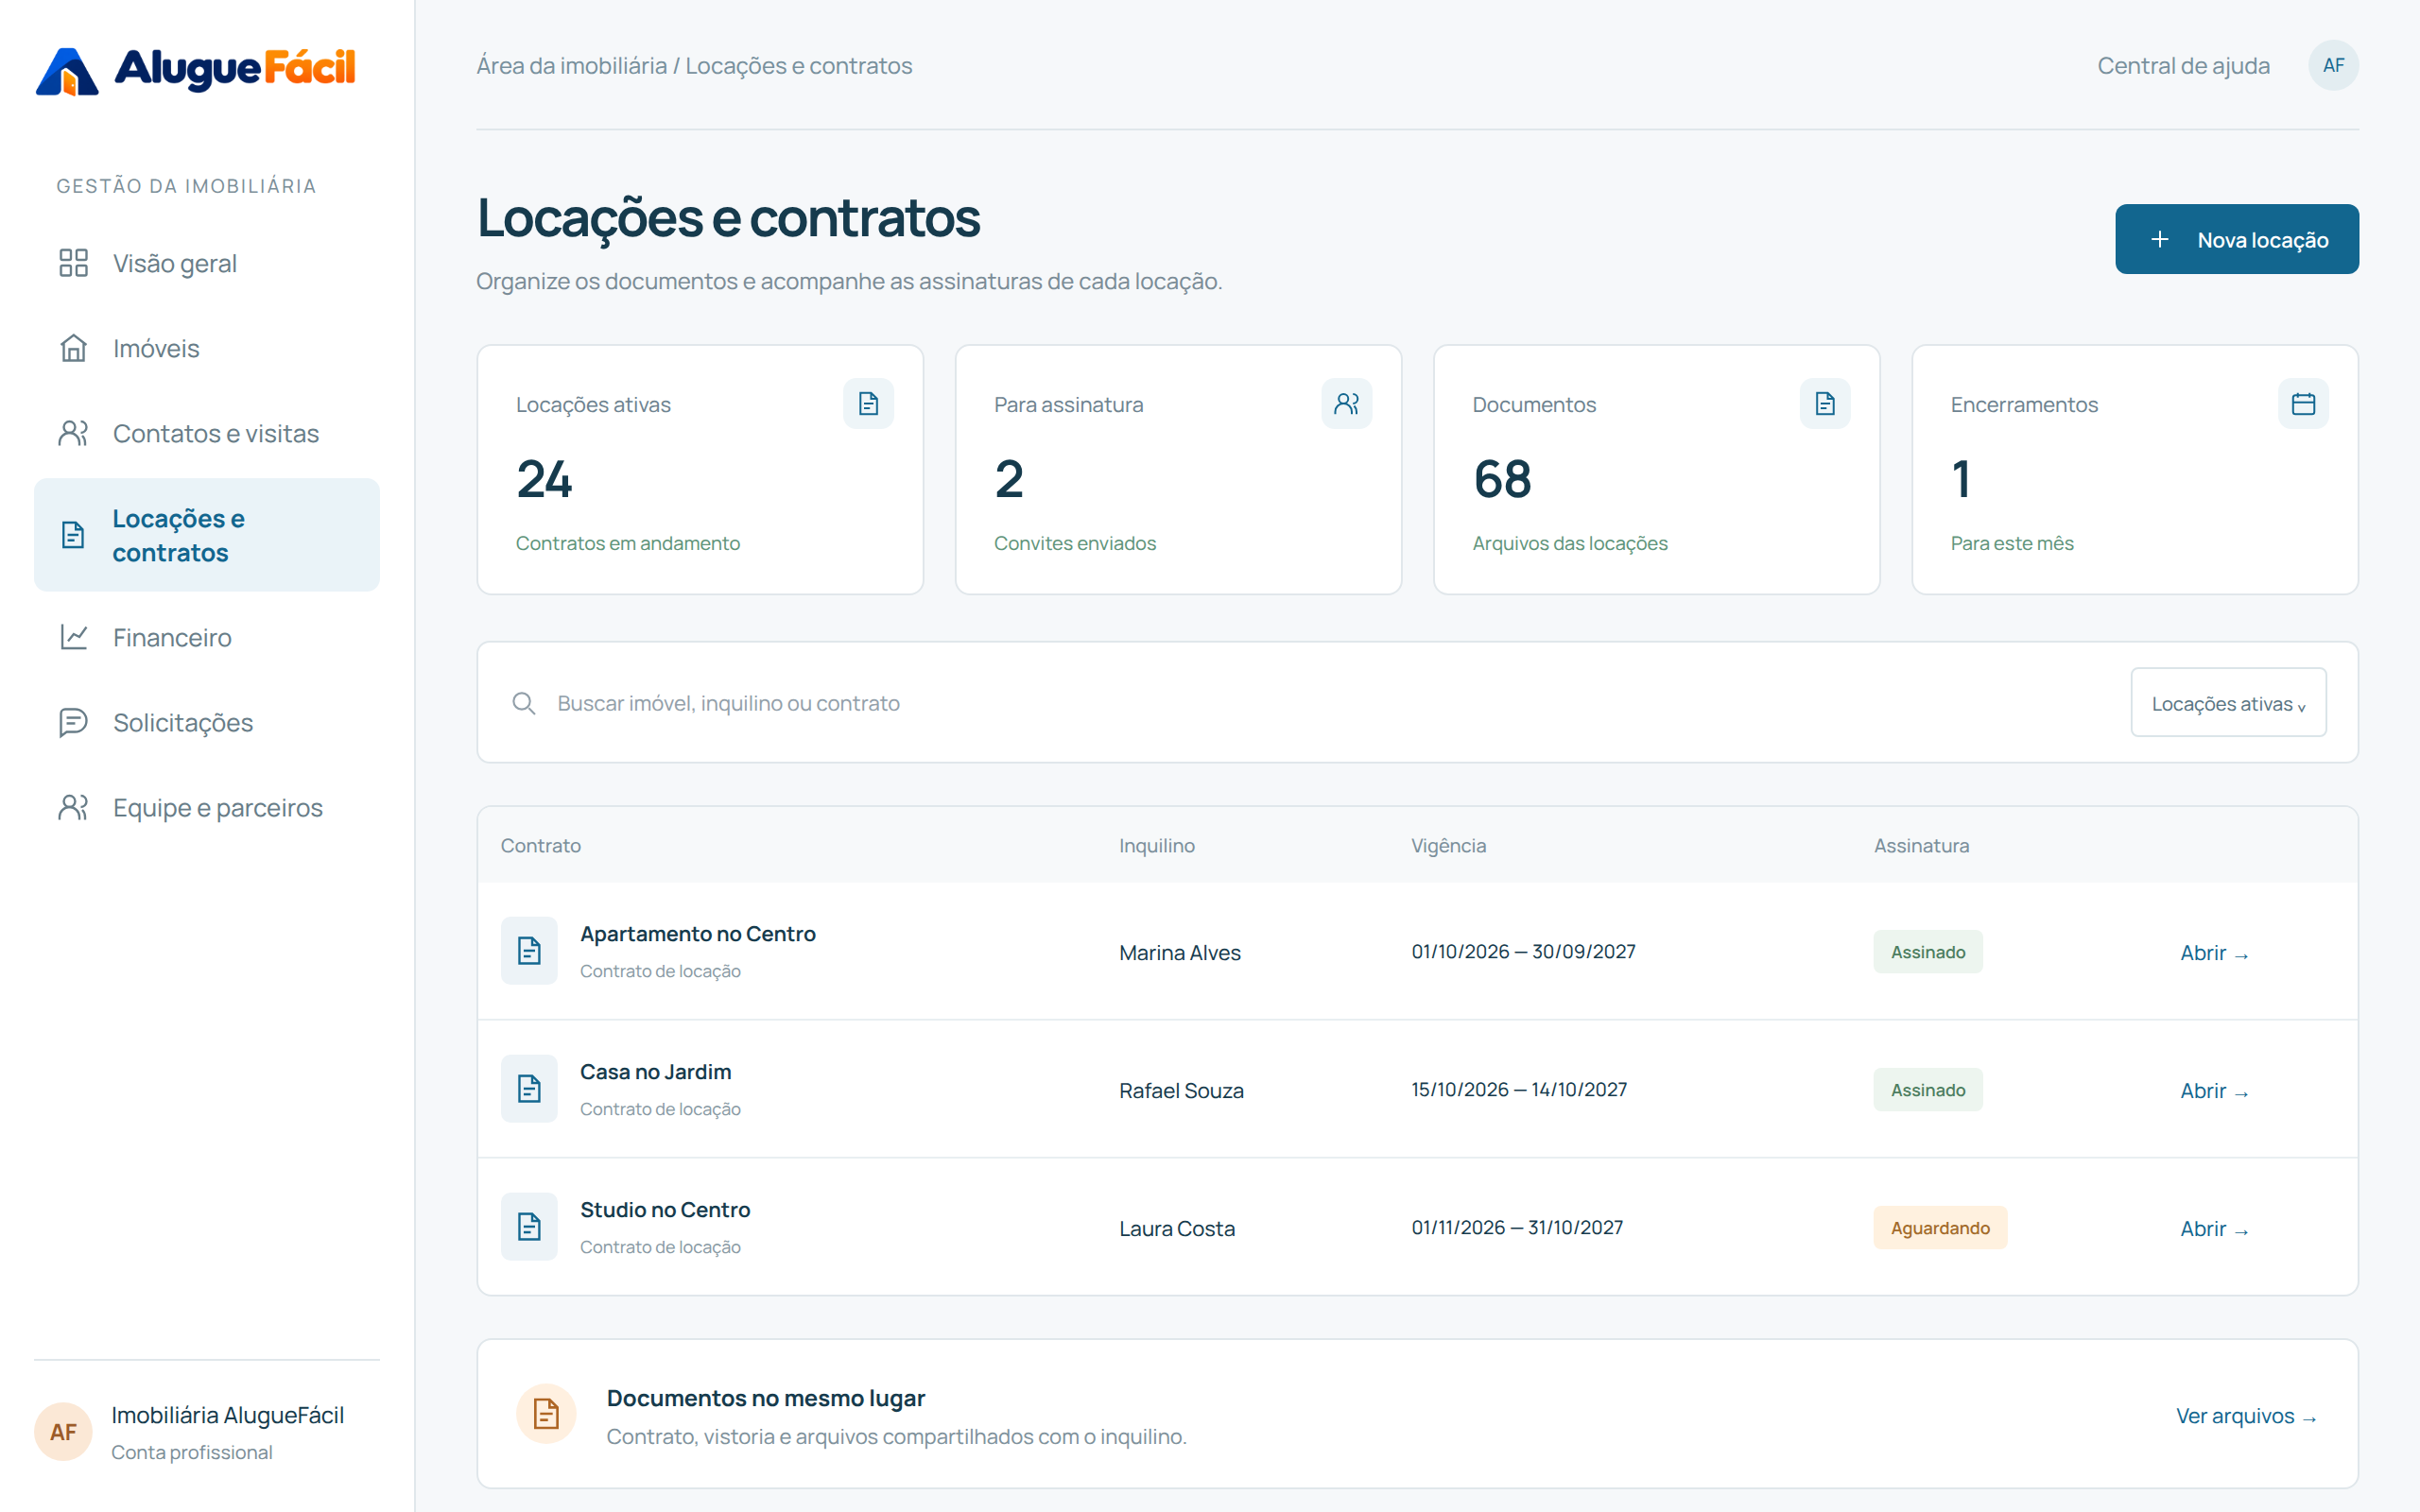Click the Contatos e visitas people icon
The height and width of the screenshot is (1512, 2420).
click(73, 433)
